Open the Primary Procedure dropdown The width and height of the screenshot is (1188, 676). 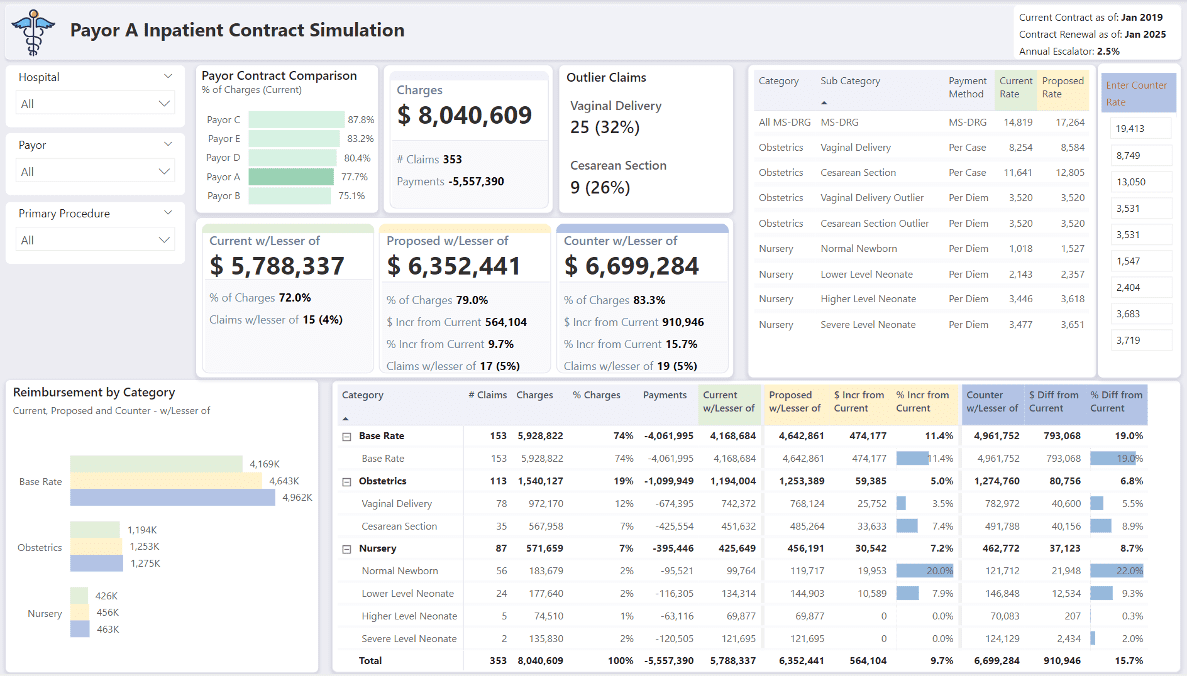pos(96,240)
